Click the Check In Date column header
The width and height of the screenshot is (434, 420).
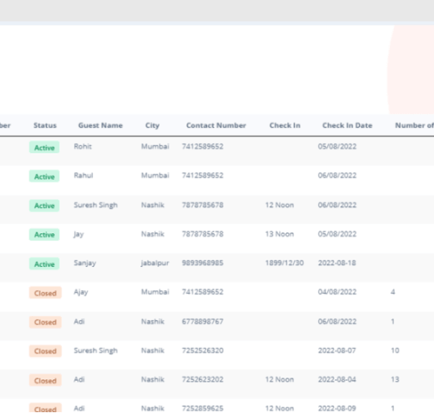point(347,125)
